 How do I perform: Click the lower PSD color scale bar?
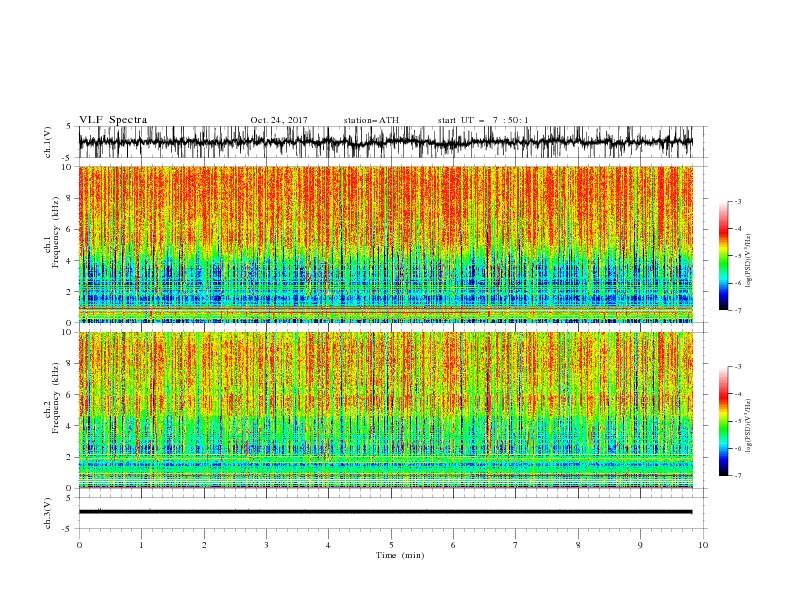(x=723, y=421)
